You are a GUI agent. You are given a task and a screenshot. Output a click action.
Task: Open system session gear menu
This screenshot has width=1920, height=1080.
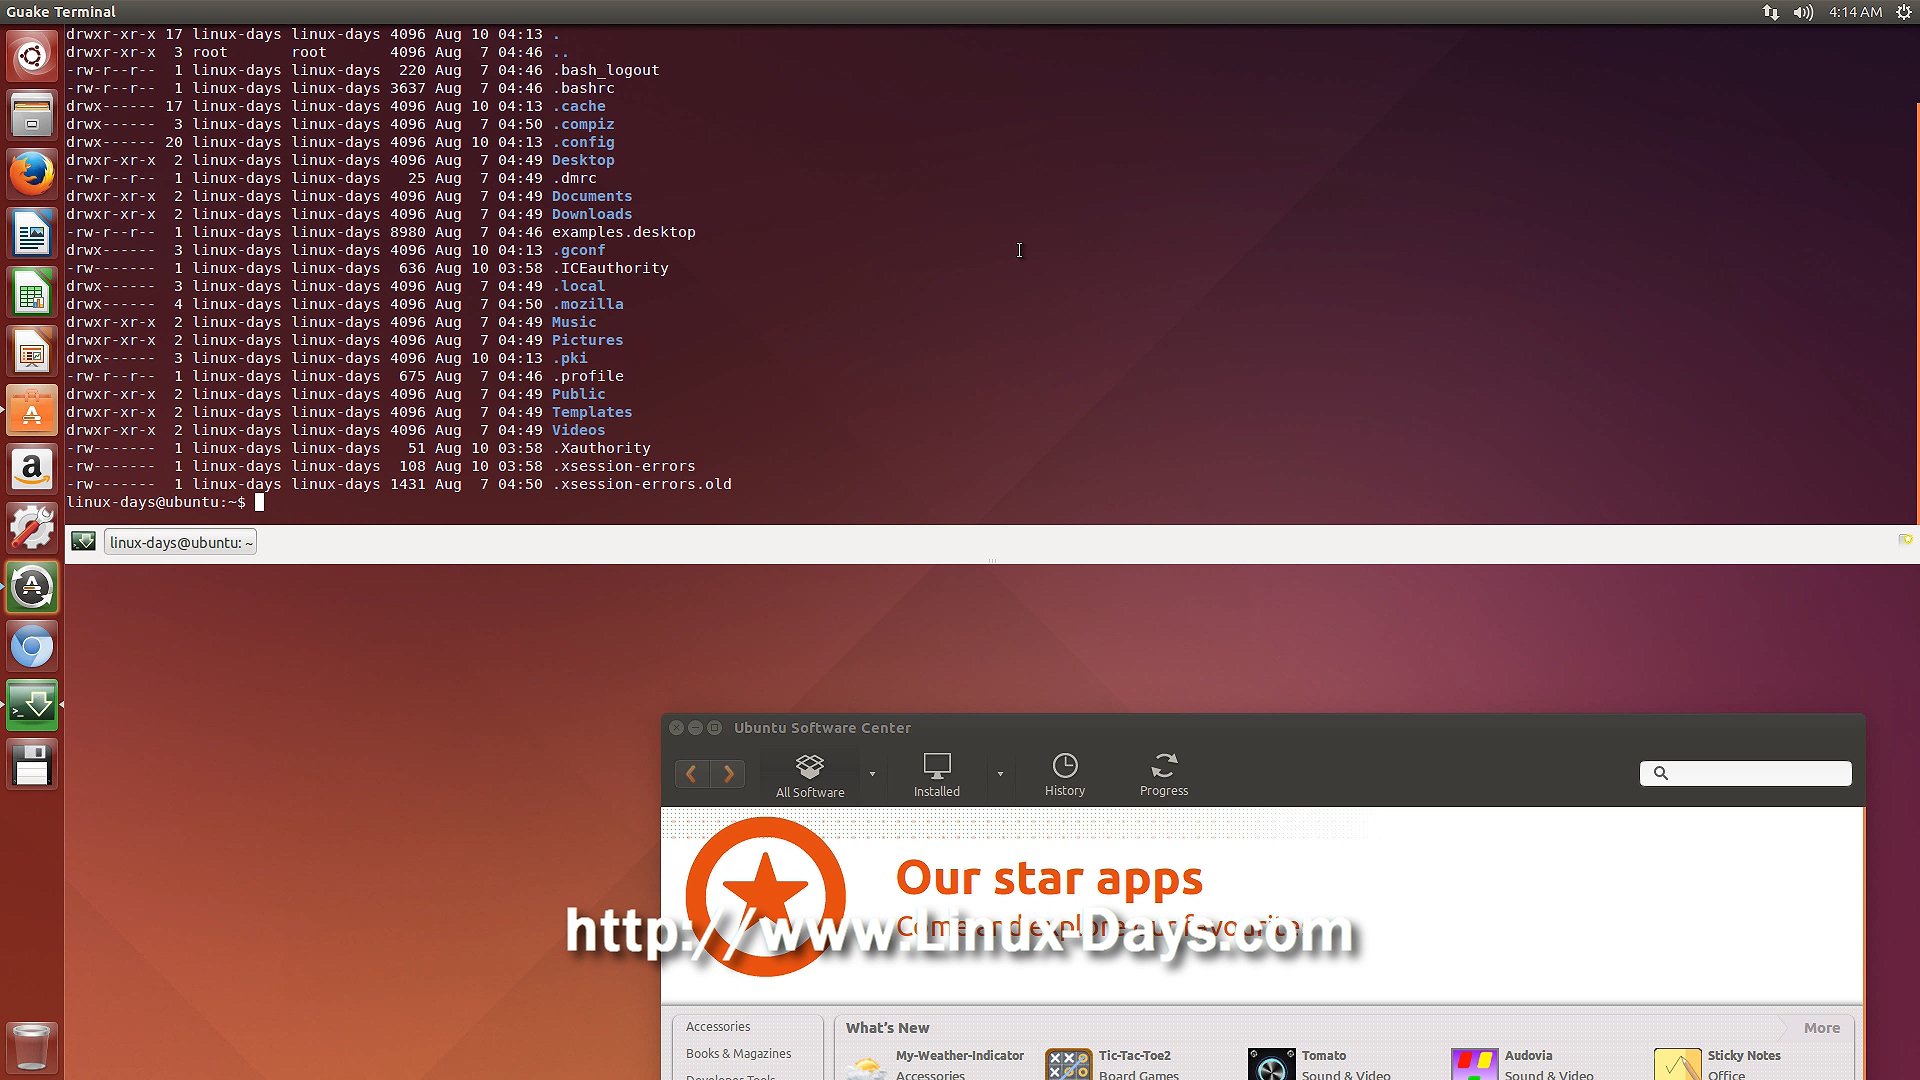coord(1904,12)
